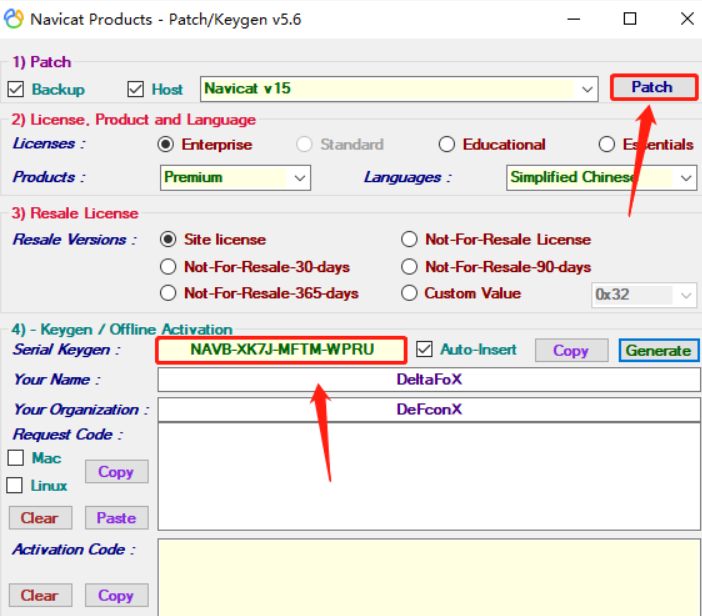This screenshot has width=702, height=616.
Task: Click into the Serial Keygen field
Action: click(282, 350)
